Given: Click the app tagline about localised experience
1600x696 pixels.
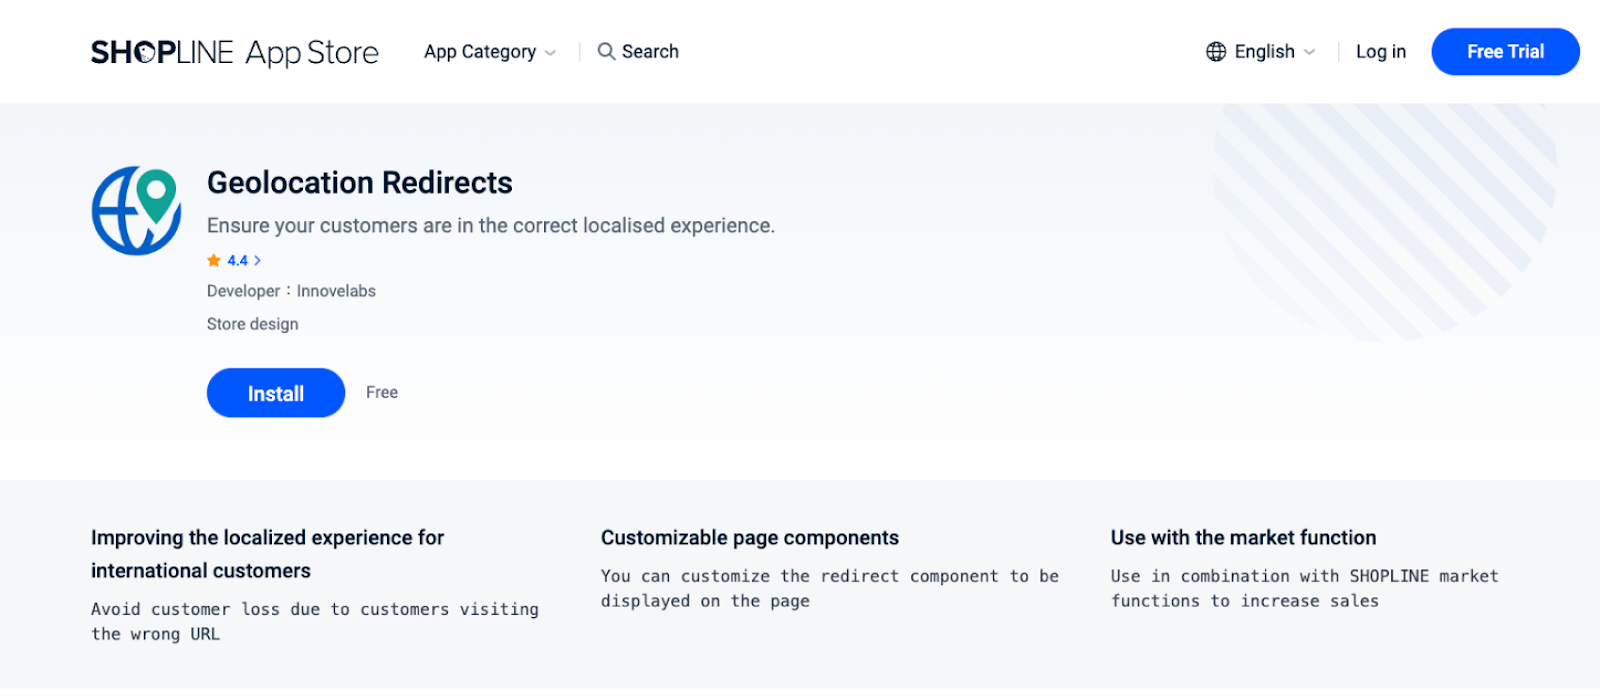Looking at the screenshot, I should (491, 226).
